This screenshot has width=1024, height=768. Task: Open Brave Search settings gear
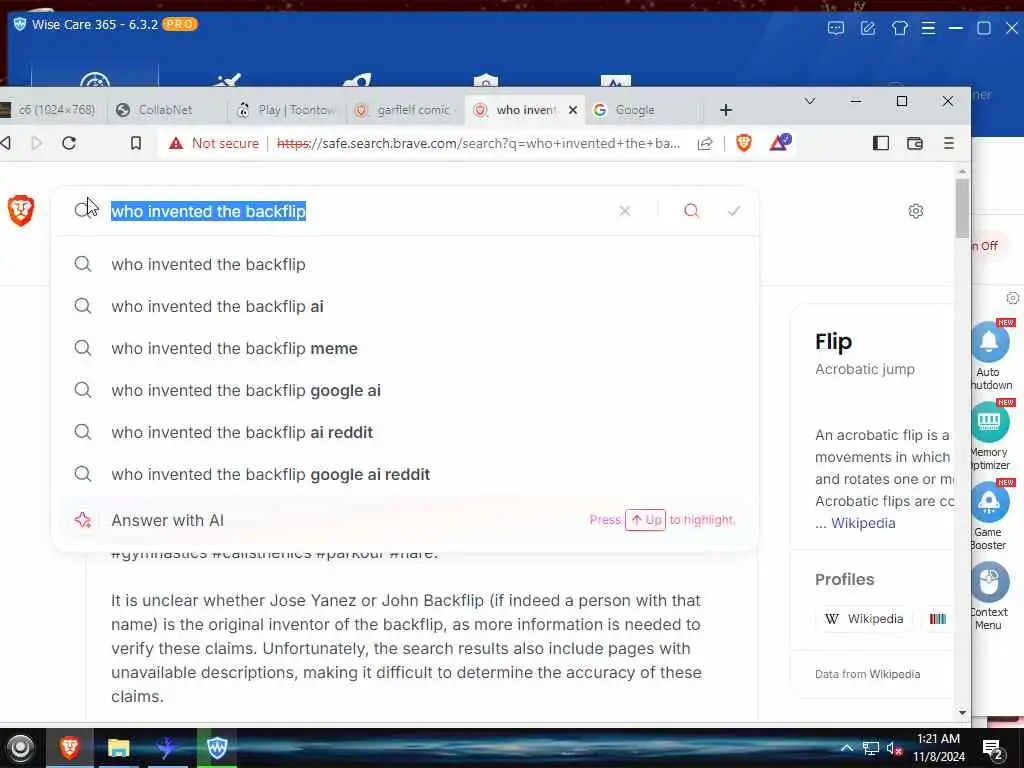click(916, 211)
